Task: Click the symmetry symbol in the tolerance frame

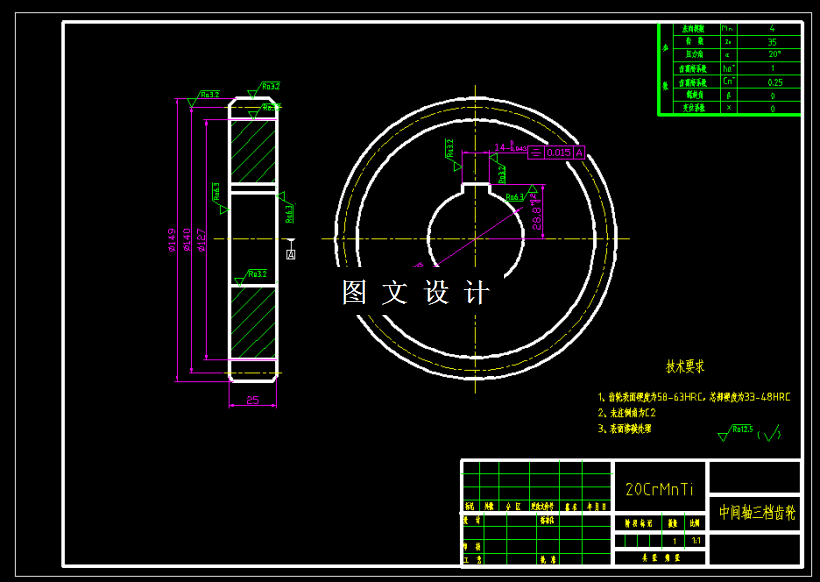Action: point(536,153)
